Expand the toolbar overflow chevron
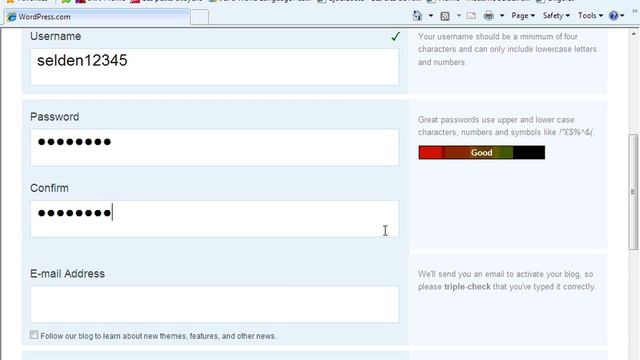This screenshot has width=640, height=360. 634,11
